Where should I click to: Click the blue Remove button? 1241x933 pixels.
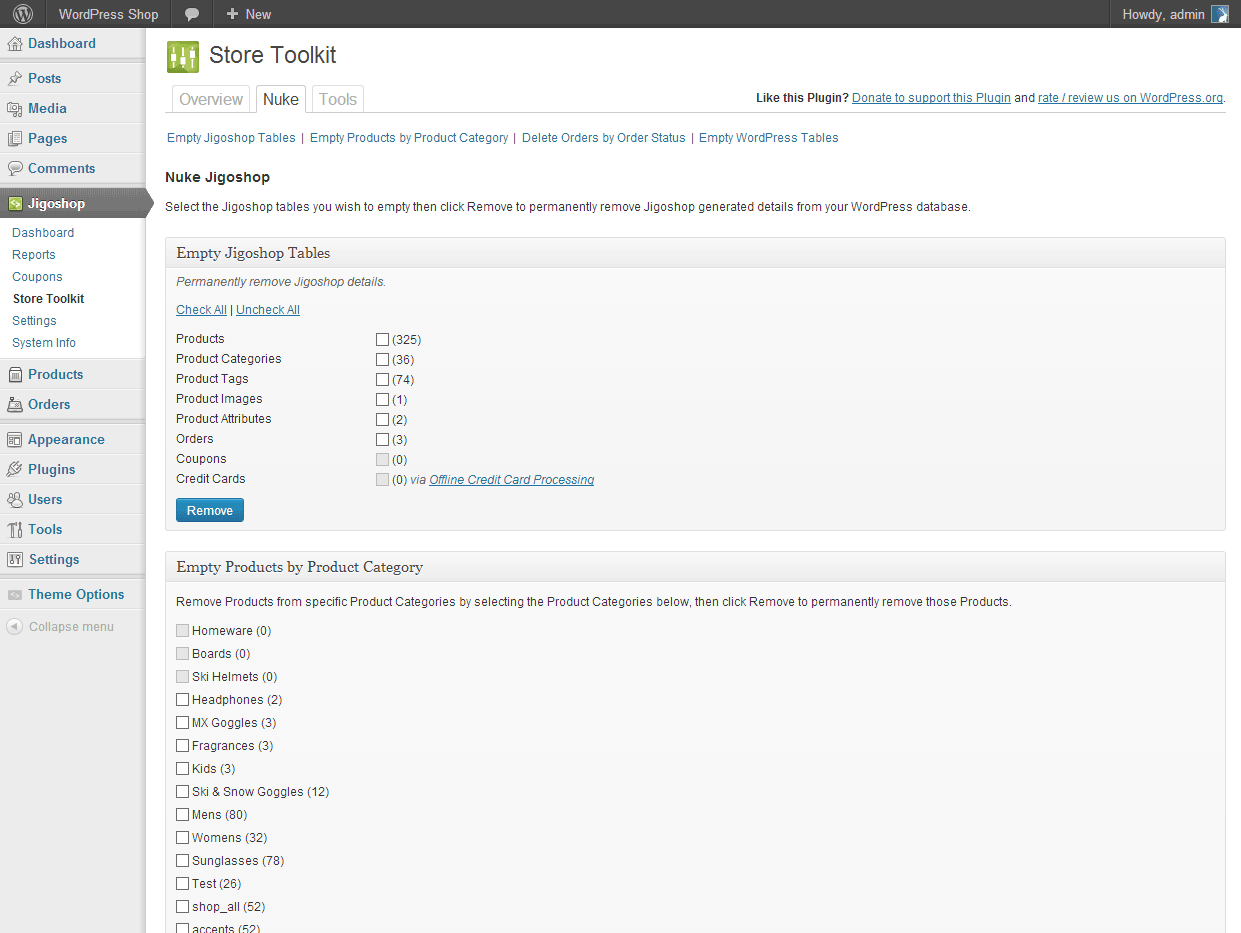(x=210, y=511)
